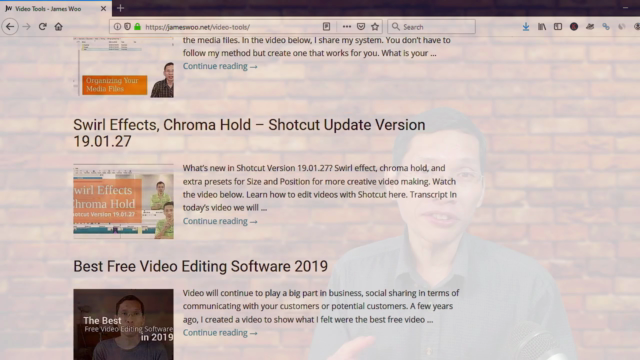
Task: Click the magnifier icon in search box
Action: [x=396, y=27]
